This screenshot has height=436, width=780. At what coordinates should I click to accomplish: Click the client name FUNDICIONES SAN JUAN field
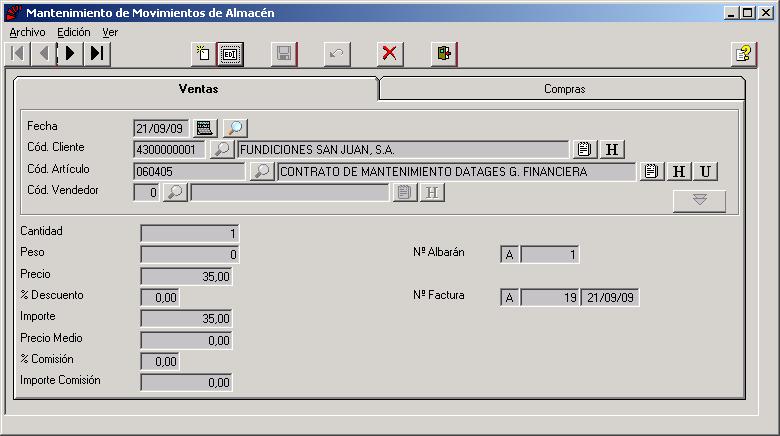click(403, 150)
